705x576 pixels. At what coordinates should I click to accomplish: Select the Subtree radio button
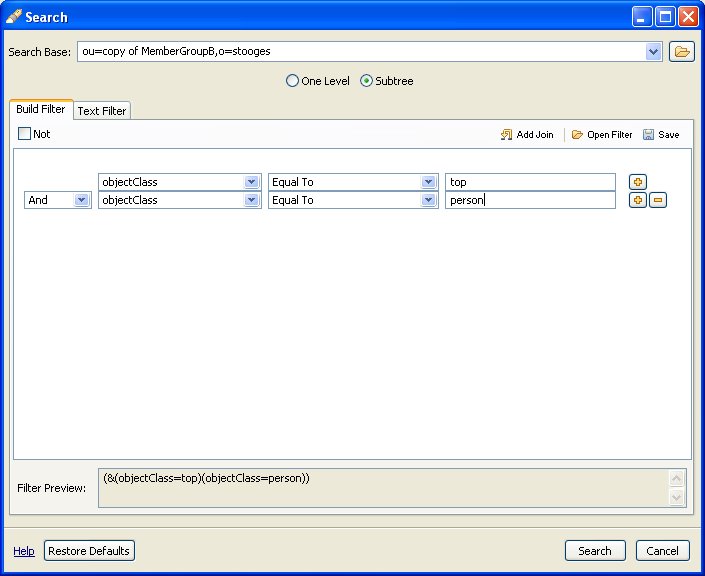click(x=366, y=81)
